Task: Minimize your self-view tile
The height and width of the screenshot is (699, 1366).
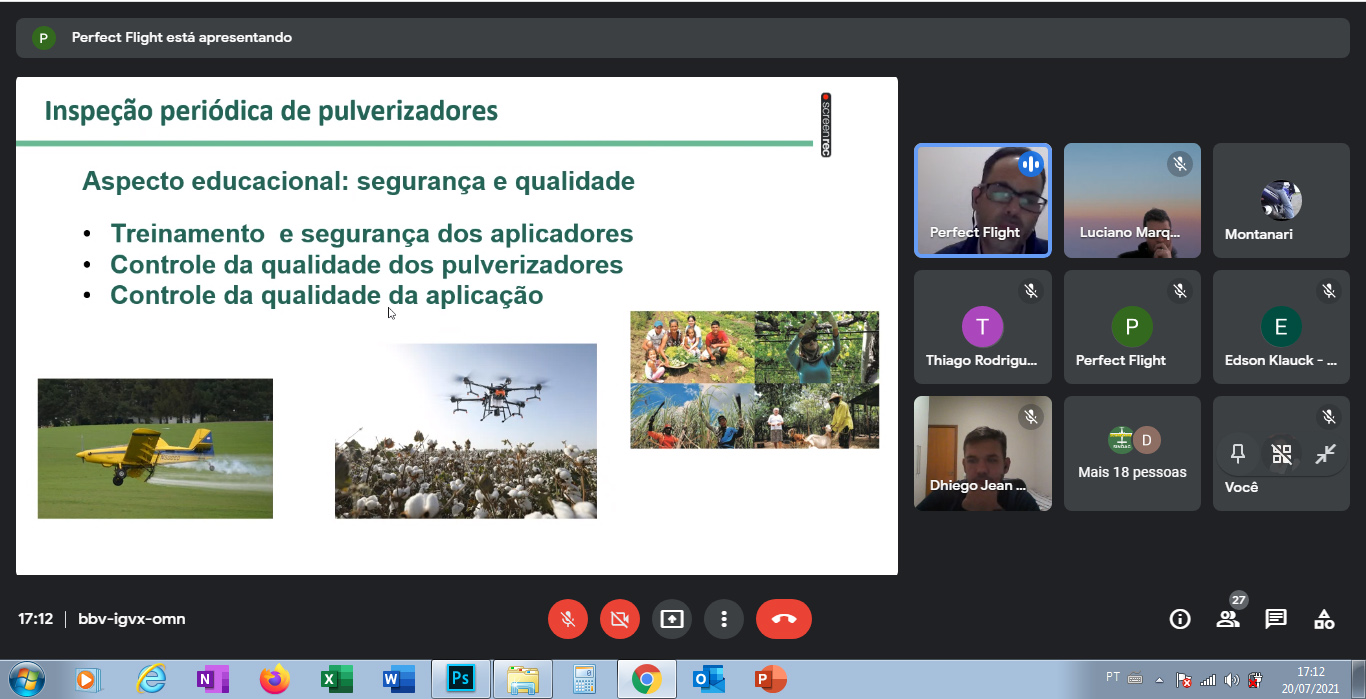Action: click(x=1325, y=454)
